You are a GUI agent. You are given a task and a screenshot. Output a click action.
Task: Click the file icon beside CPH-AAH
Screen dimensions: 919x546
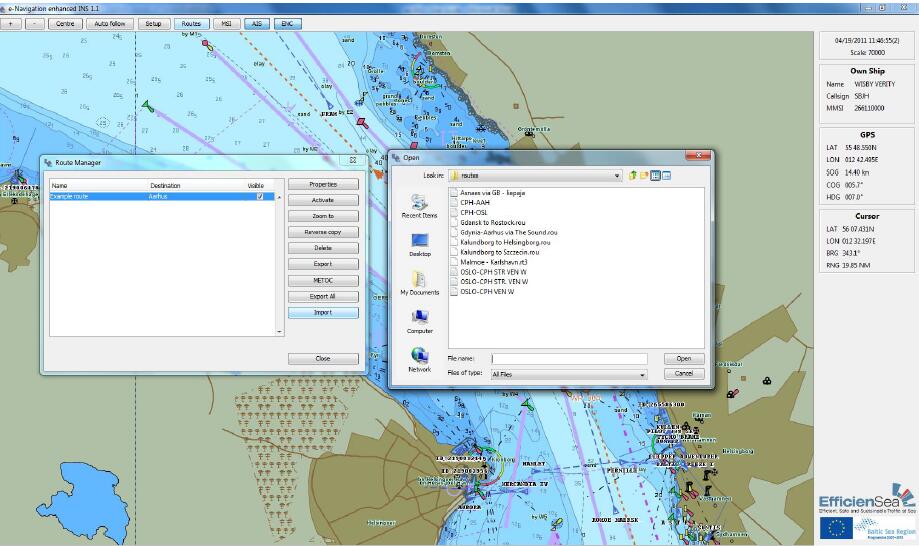(454, 203)
